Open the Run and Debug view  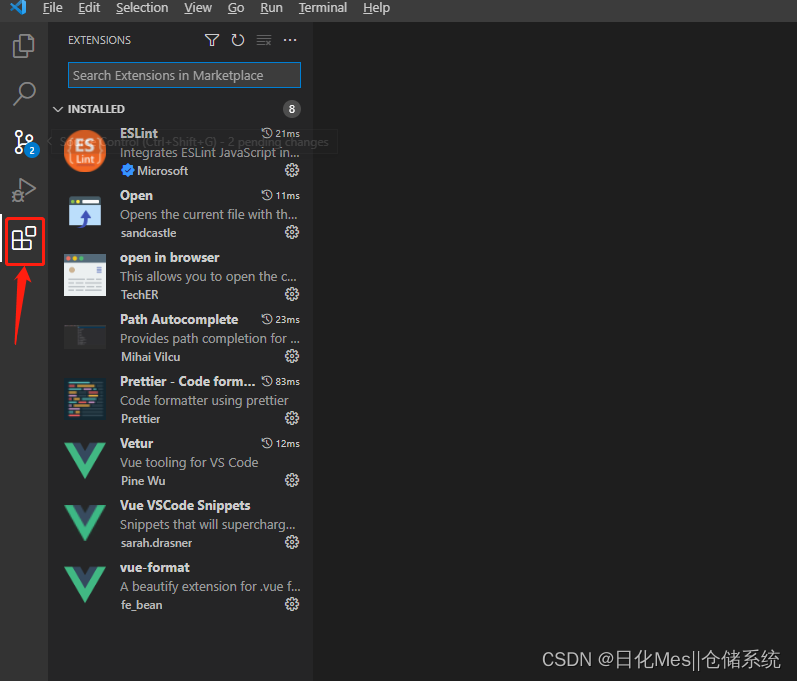tap(23, 190)
